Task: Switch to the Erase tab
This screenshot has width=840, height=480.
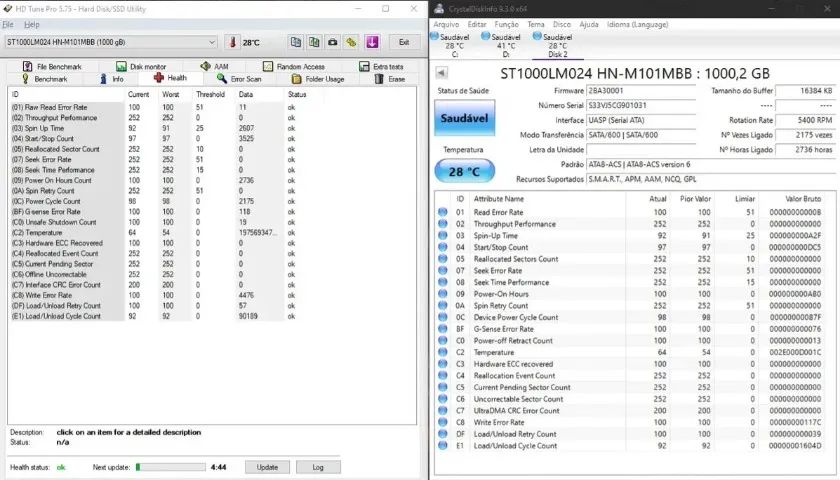Action: 389,79
